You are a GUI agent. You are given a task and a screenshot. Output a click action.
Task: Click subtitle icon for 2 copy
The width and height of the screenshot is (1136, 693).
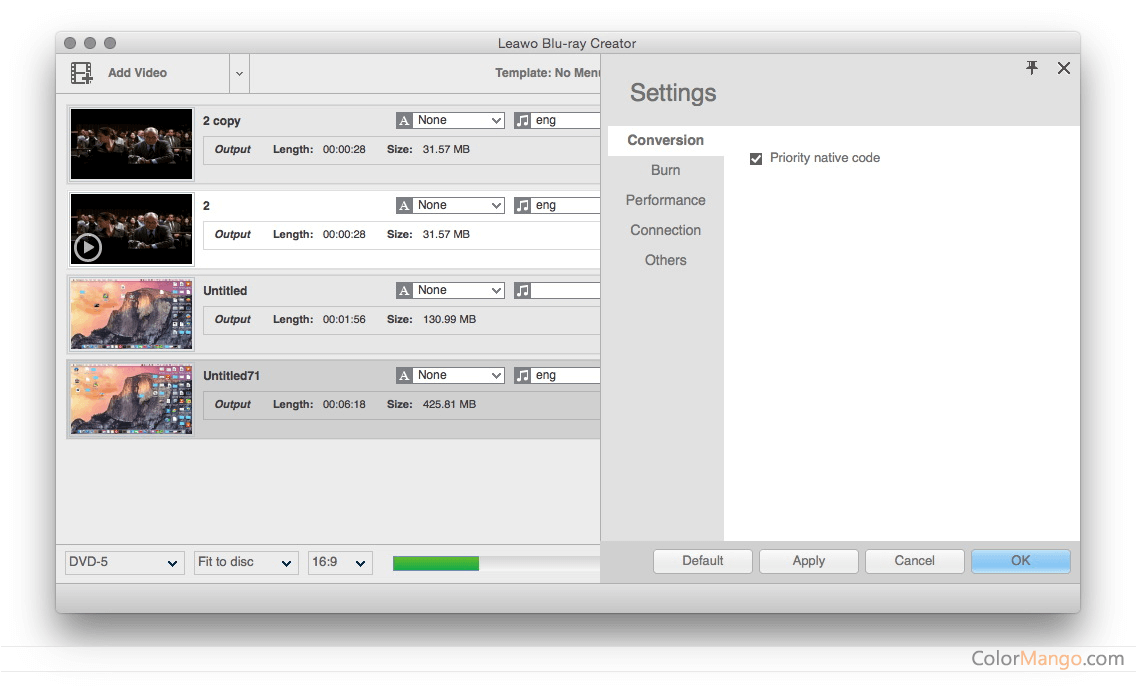click(404, 120)
